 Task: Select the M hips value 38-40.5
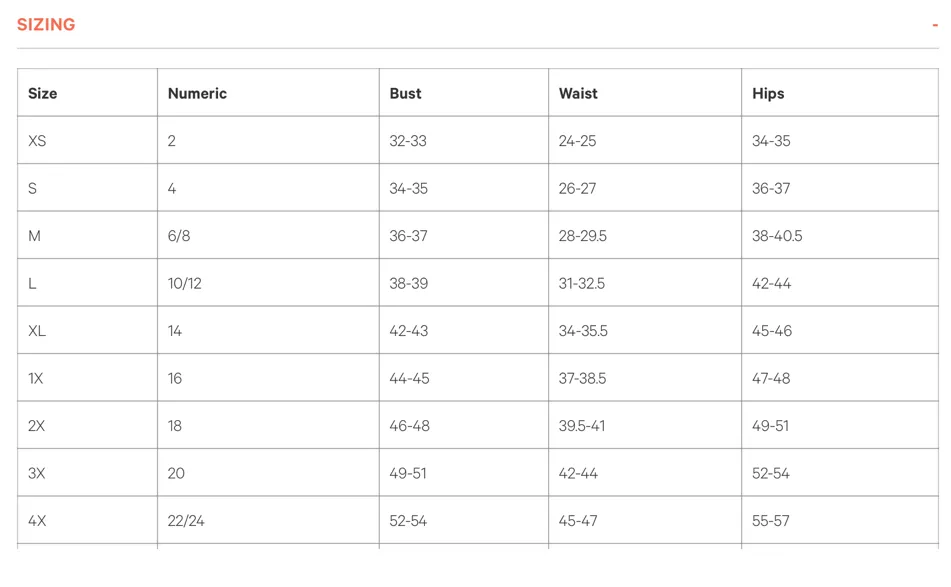(x=777, y=236)
